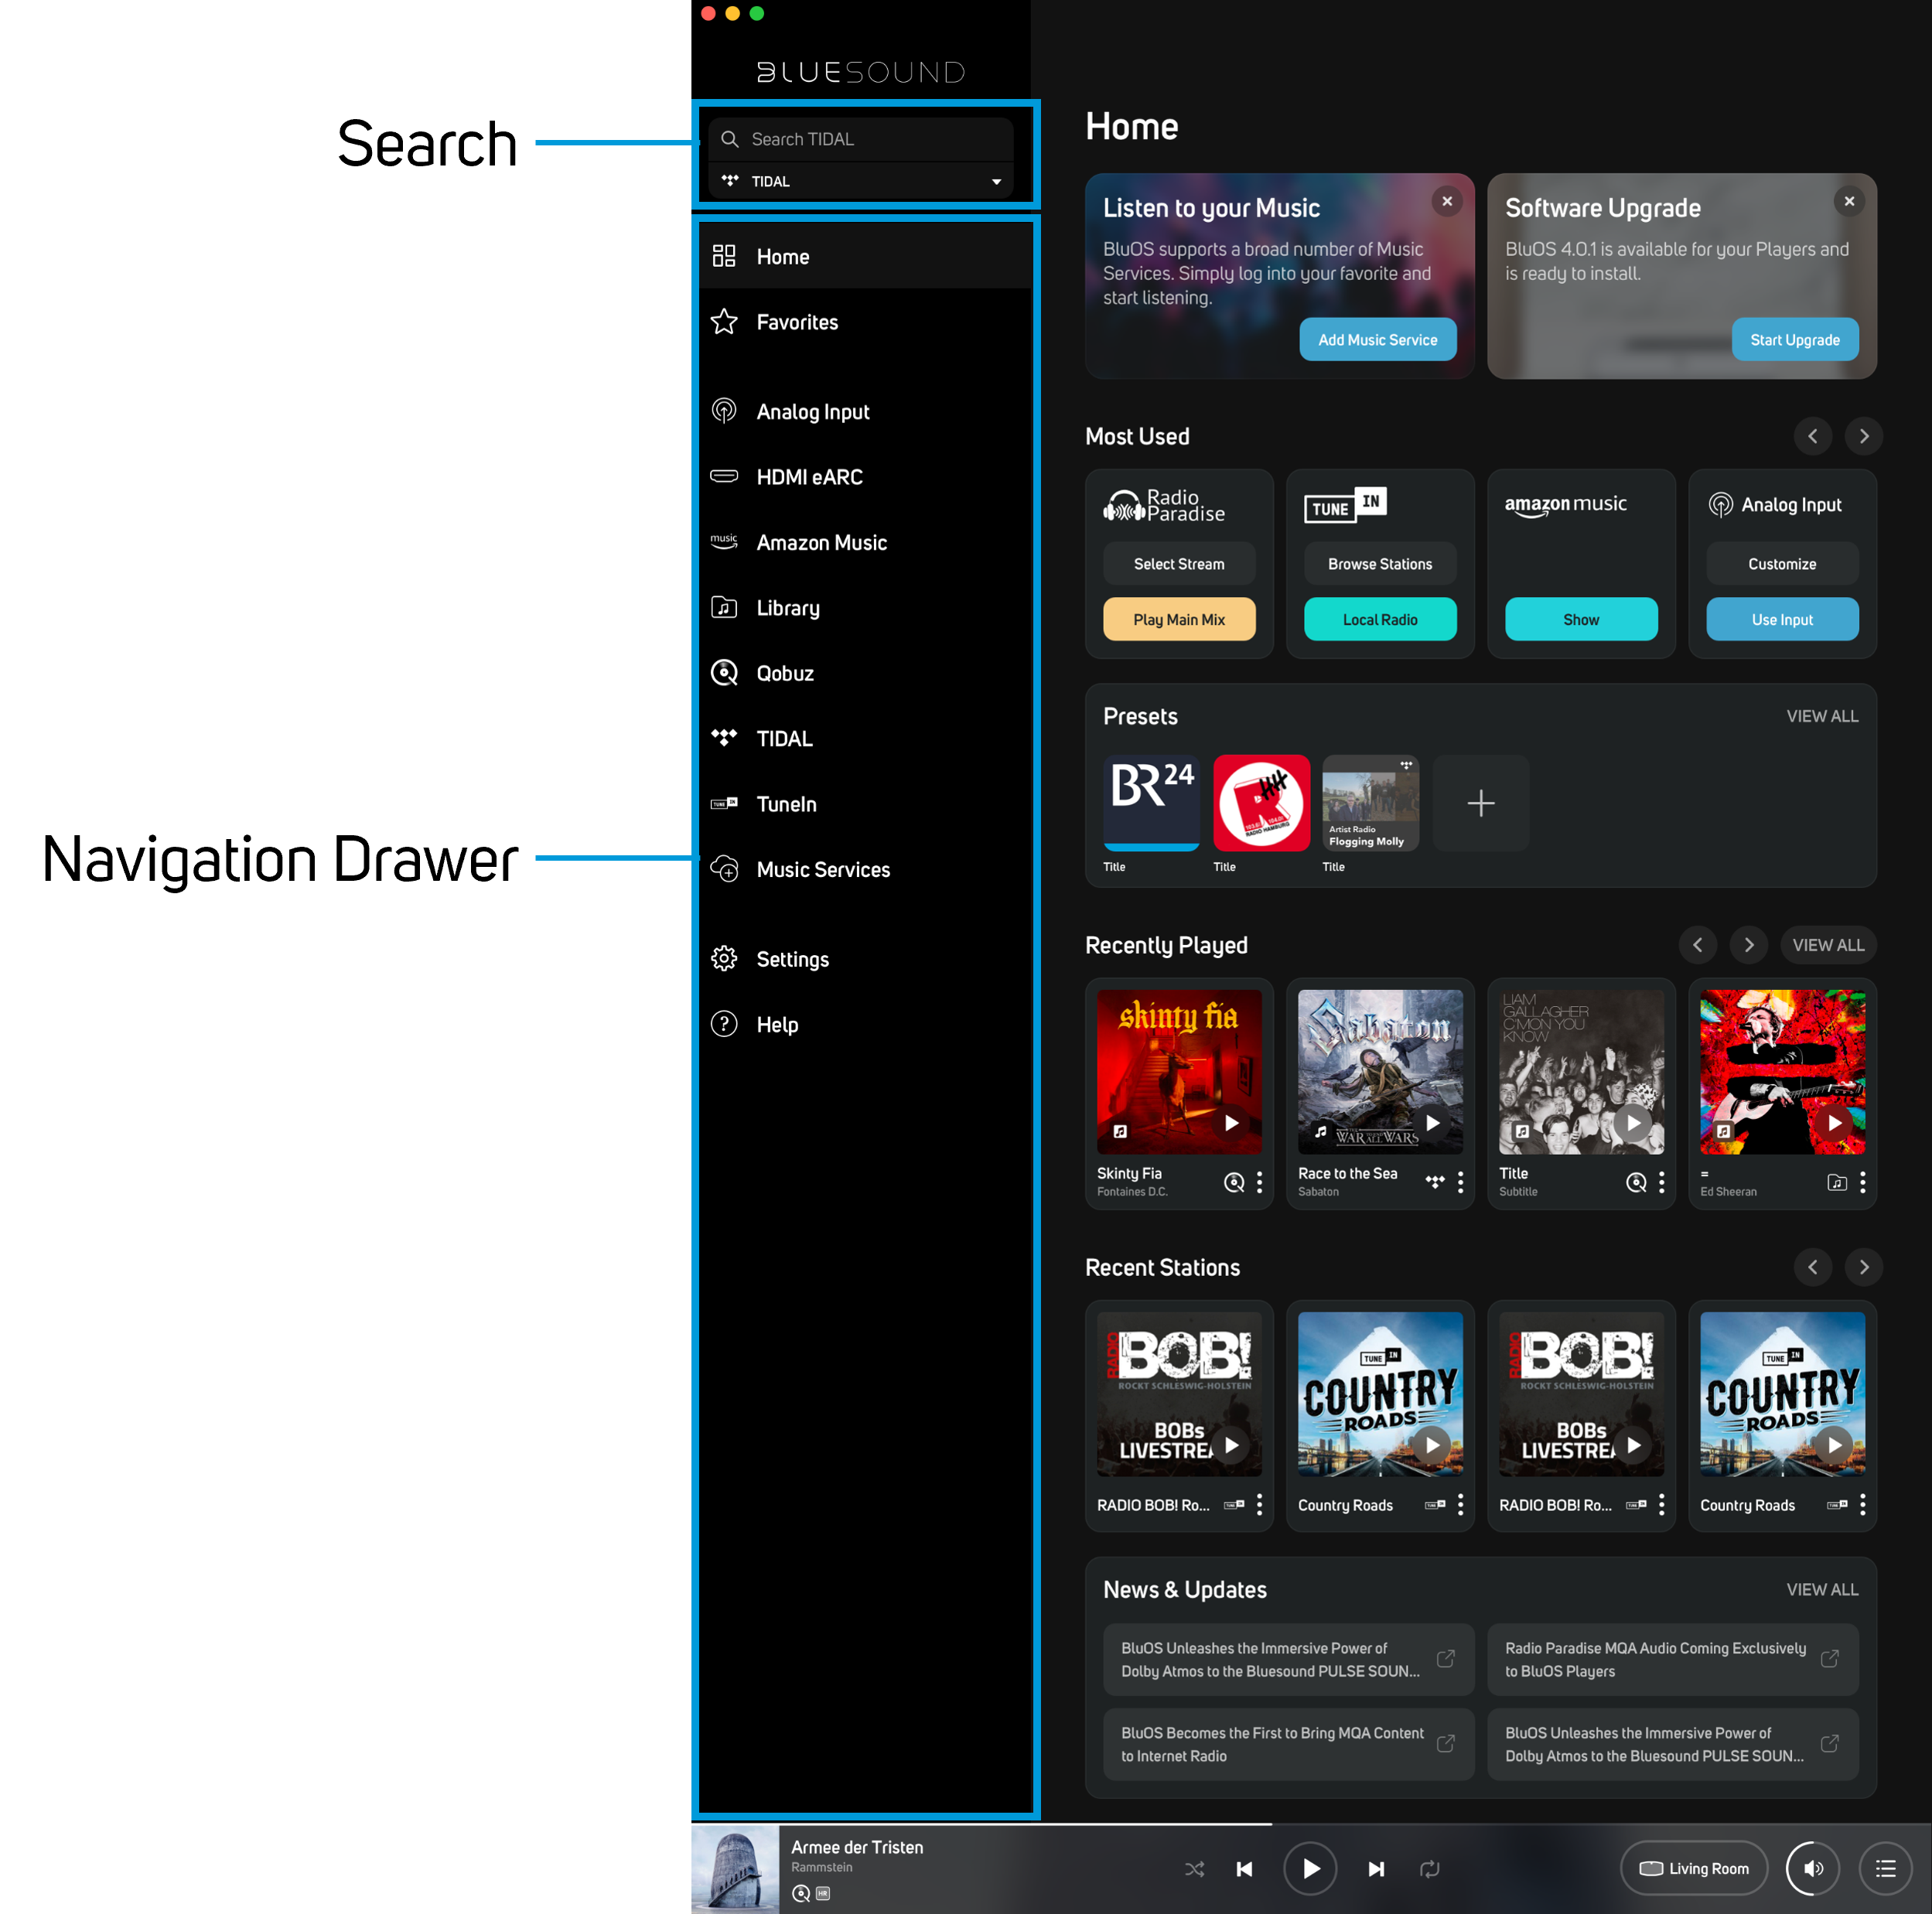This screenshot has height=1914, width=1932.
Task: Open TIDAL from the sidebar
Action: (783, 738)
